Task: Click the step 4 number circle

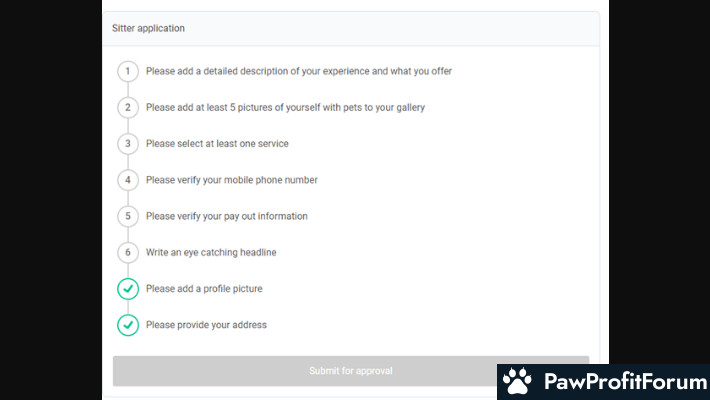Action: 128,180
